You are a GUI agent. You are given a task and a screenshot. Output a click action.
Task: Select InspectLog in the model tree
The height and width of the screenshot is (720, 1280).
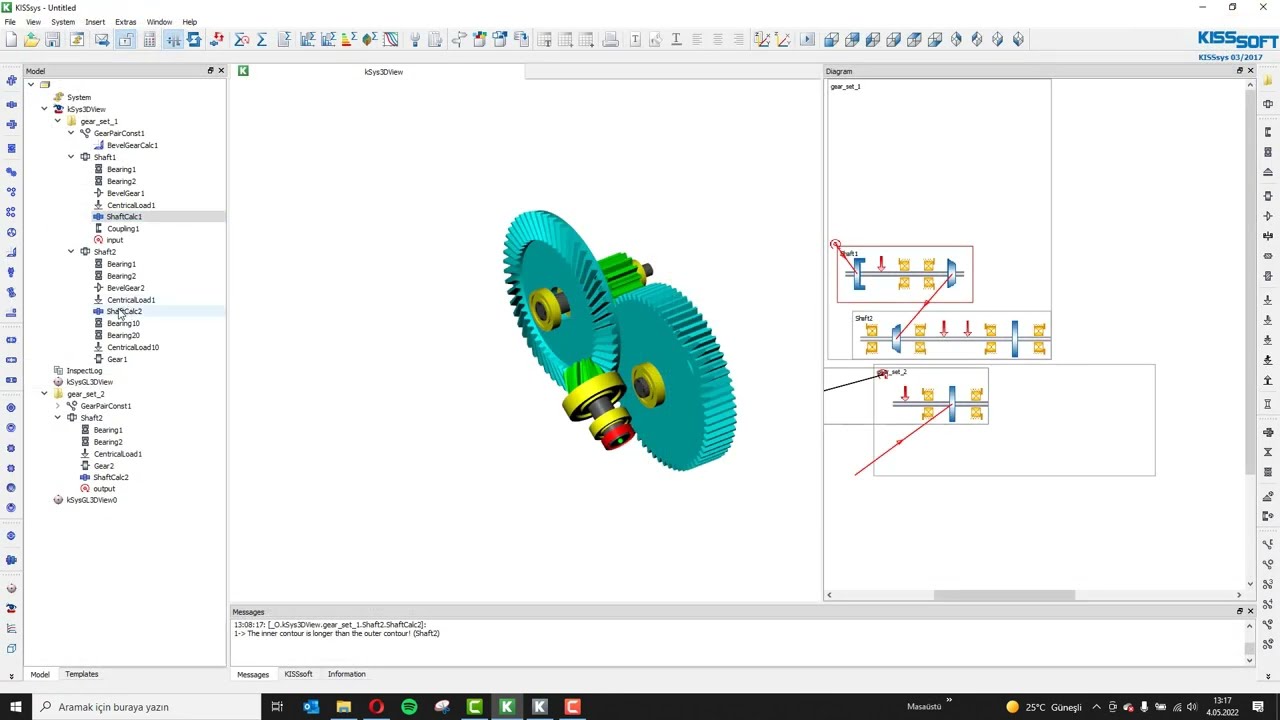(x=84, y=371)
